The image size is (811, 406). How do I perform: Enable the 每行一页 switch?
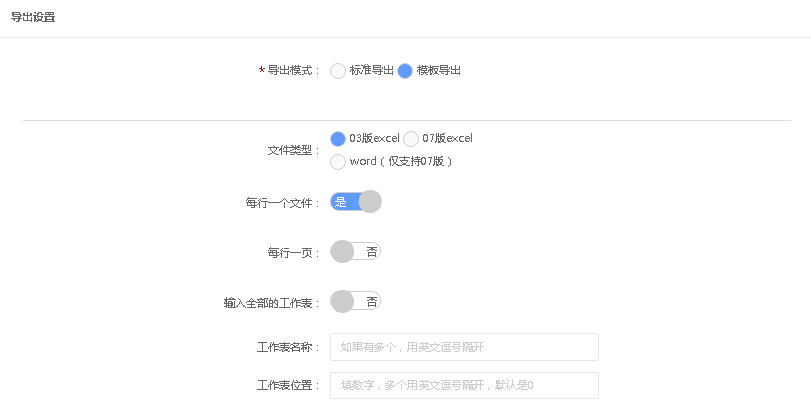pyautogui.click(x=356, y=252)
